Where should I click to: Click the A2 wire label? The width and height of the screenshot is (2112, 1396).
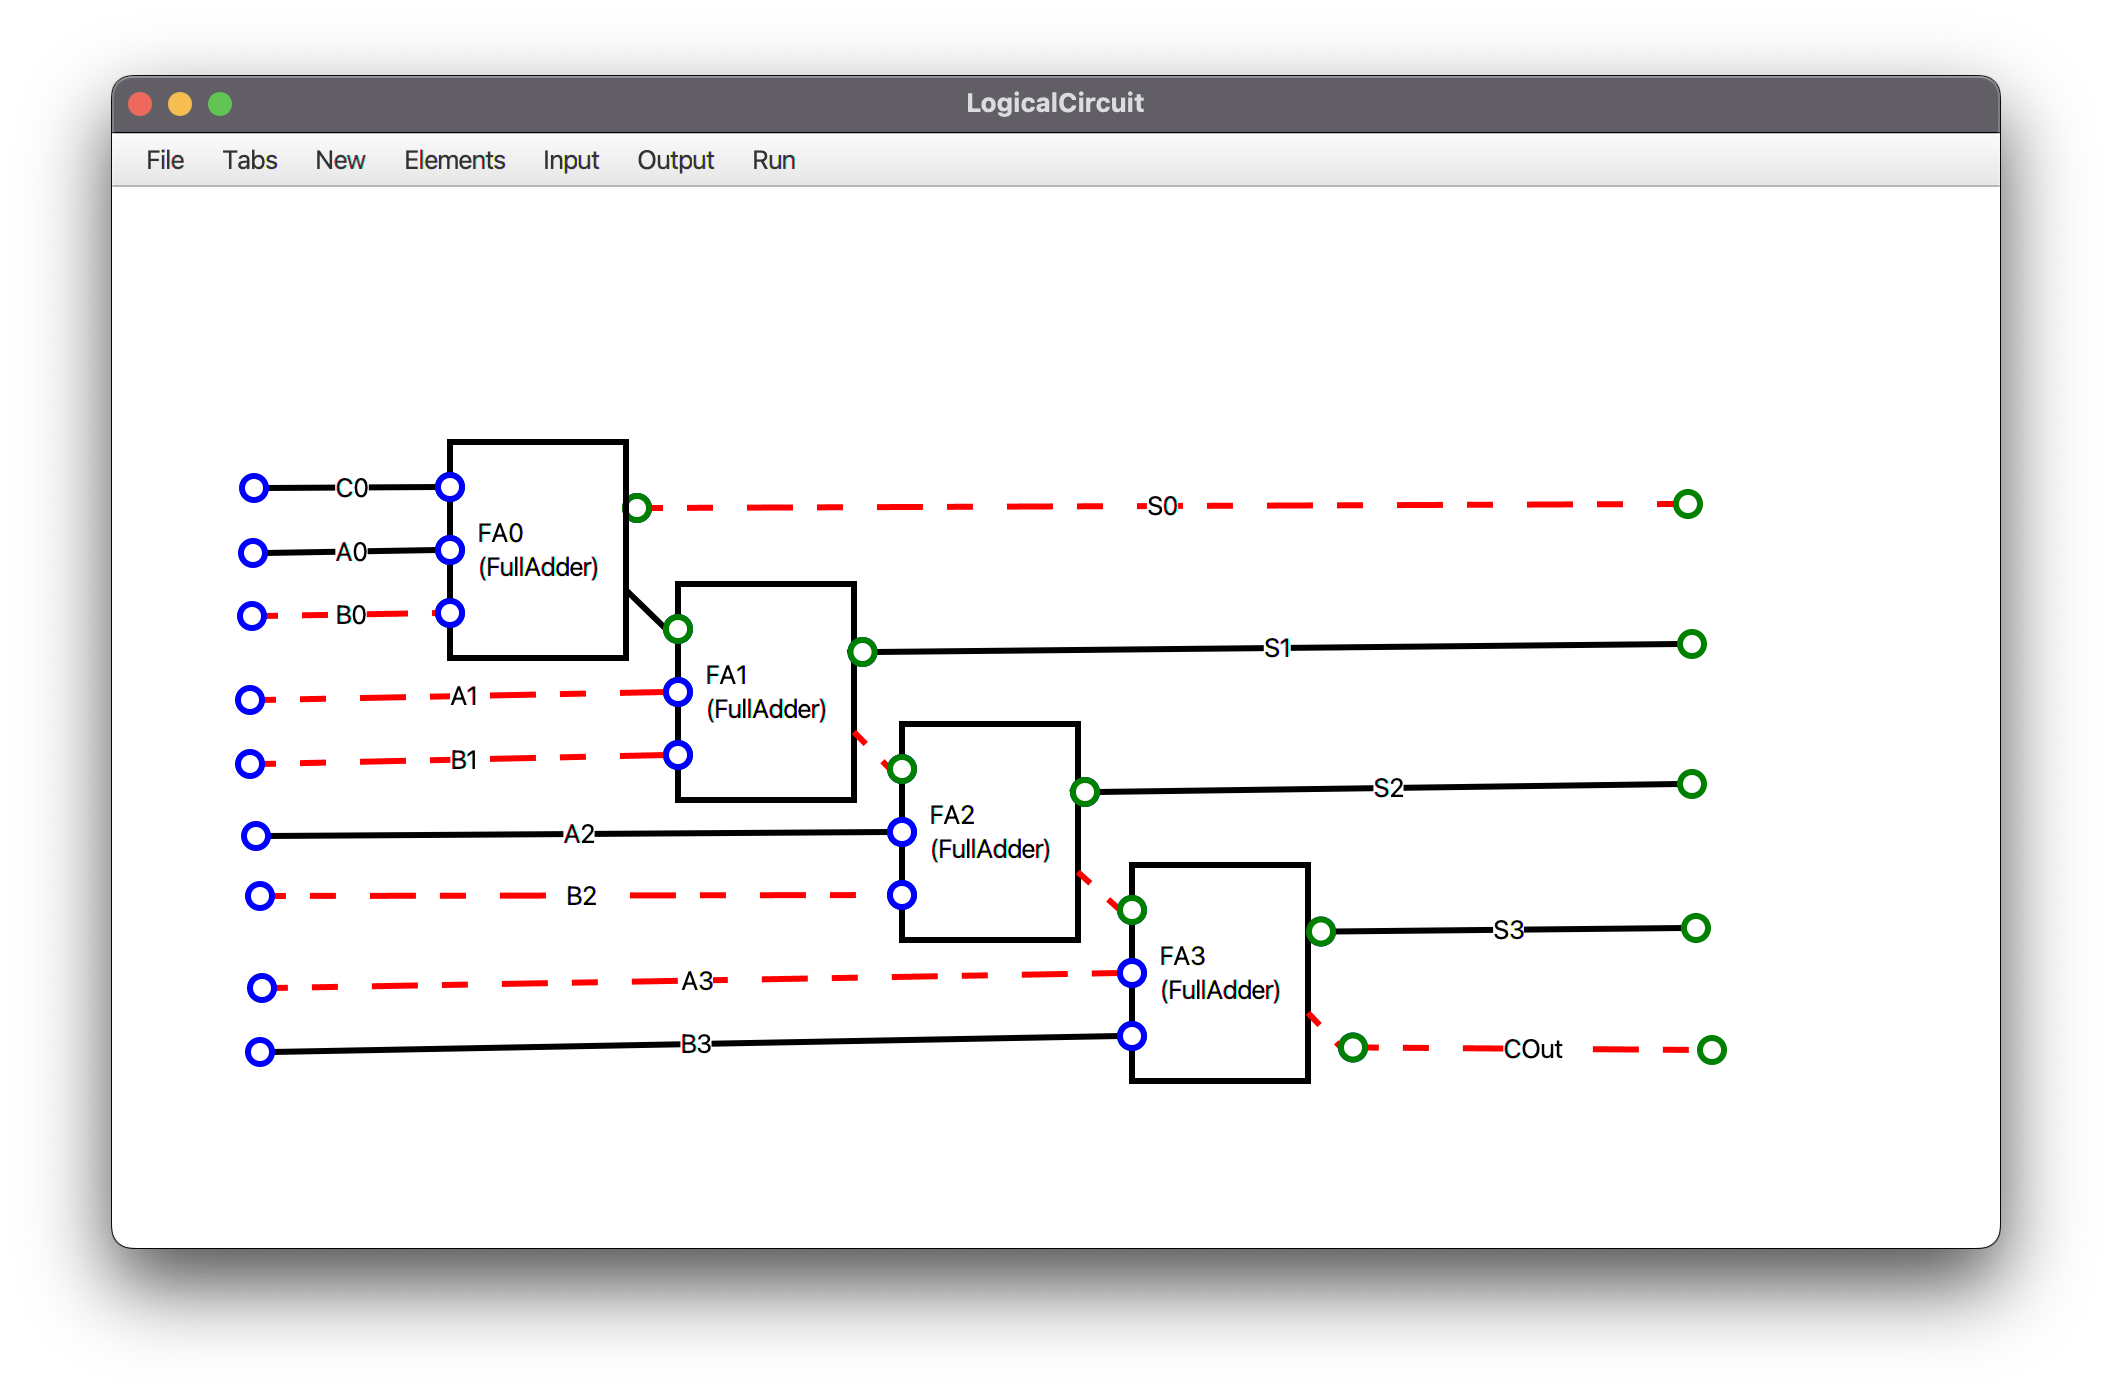click(x=579, y=834)
